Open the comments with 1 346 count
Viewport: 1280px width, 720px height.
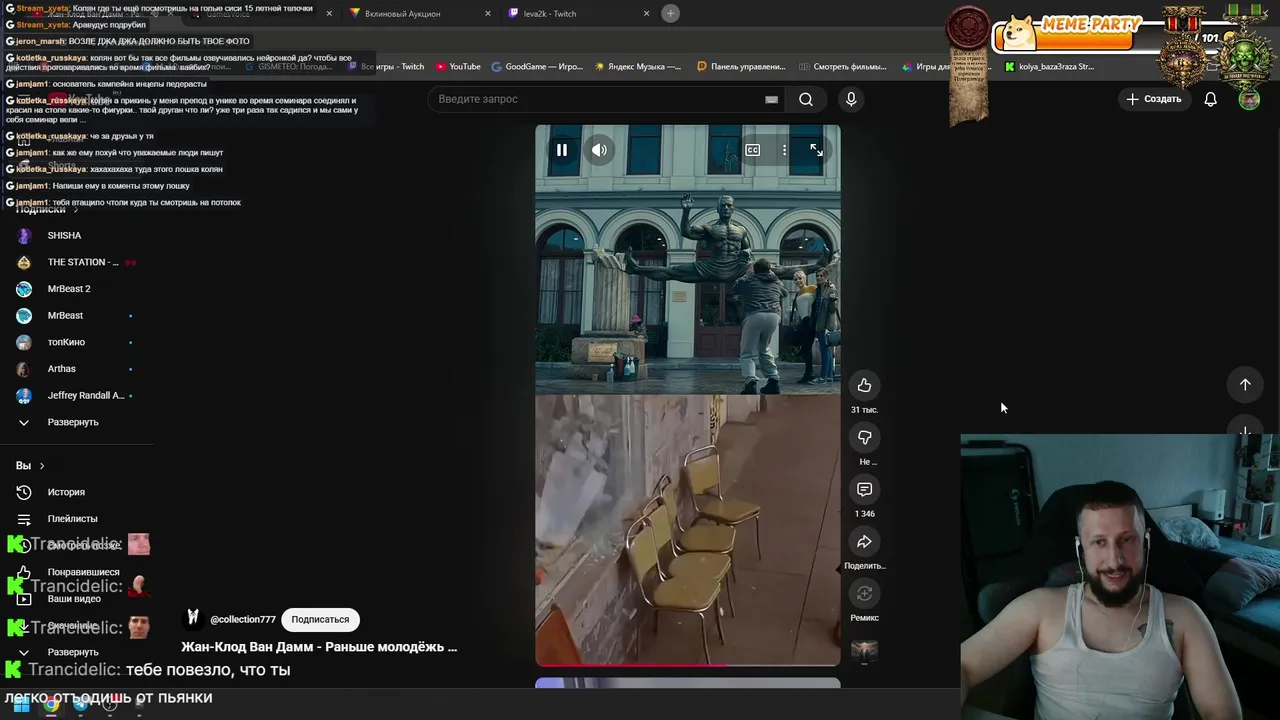[x=864, y=489]
